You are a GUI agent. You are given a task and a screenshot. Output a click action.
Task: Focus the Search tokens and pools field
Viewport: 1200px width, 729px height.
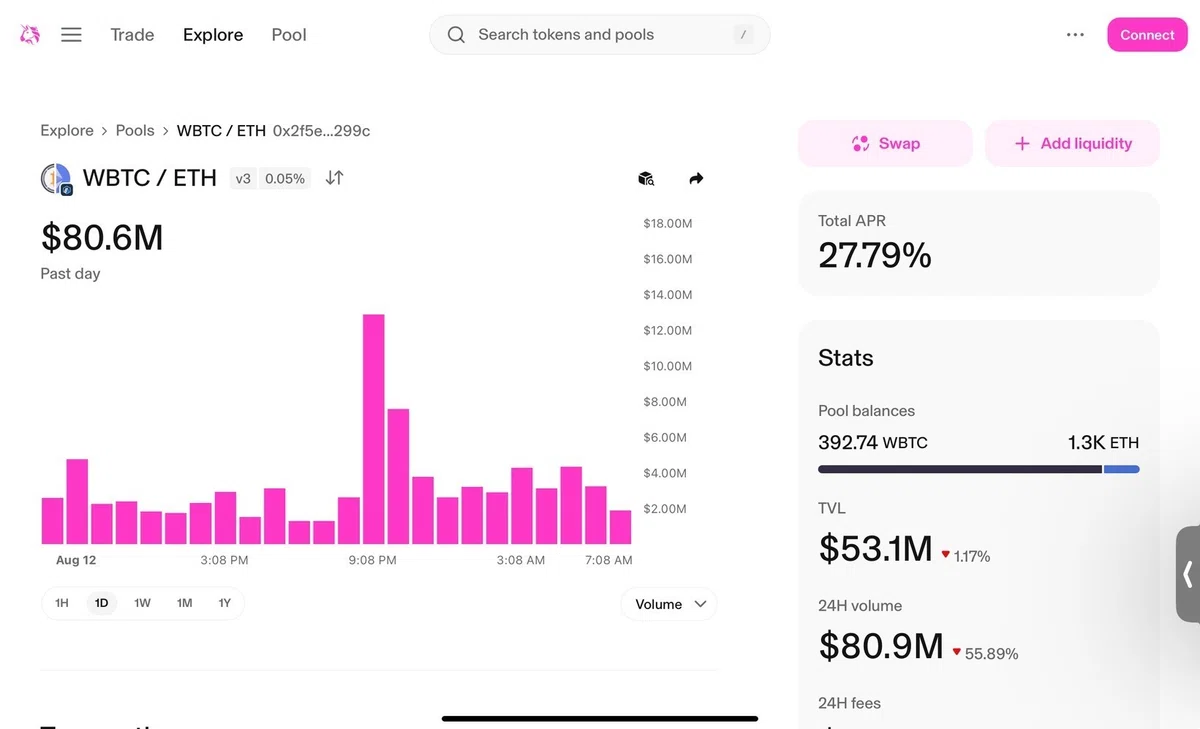(600, 35)
